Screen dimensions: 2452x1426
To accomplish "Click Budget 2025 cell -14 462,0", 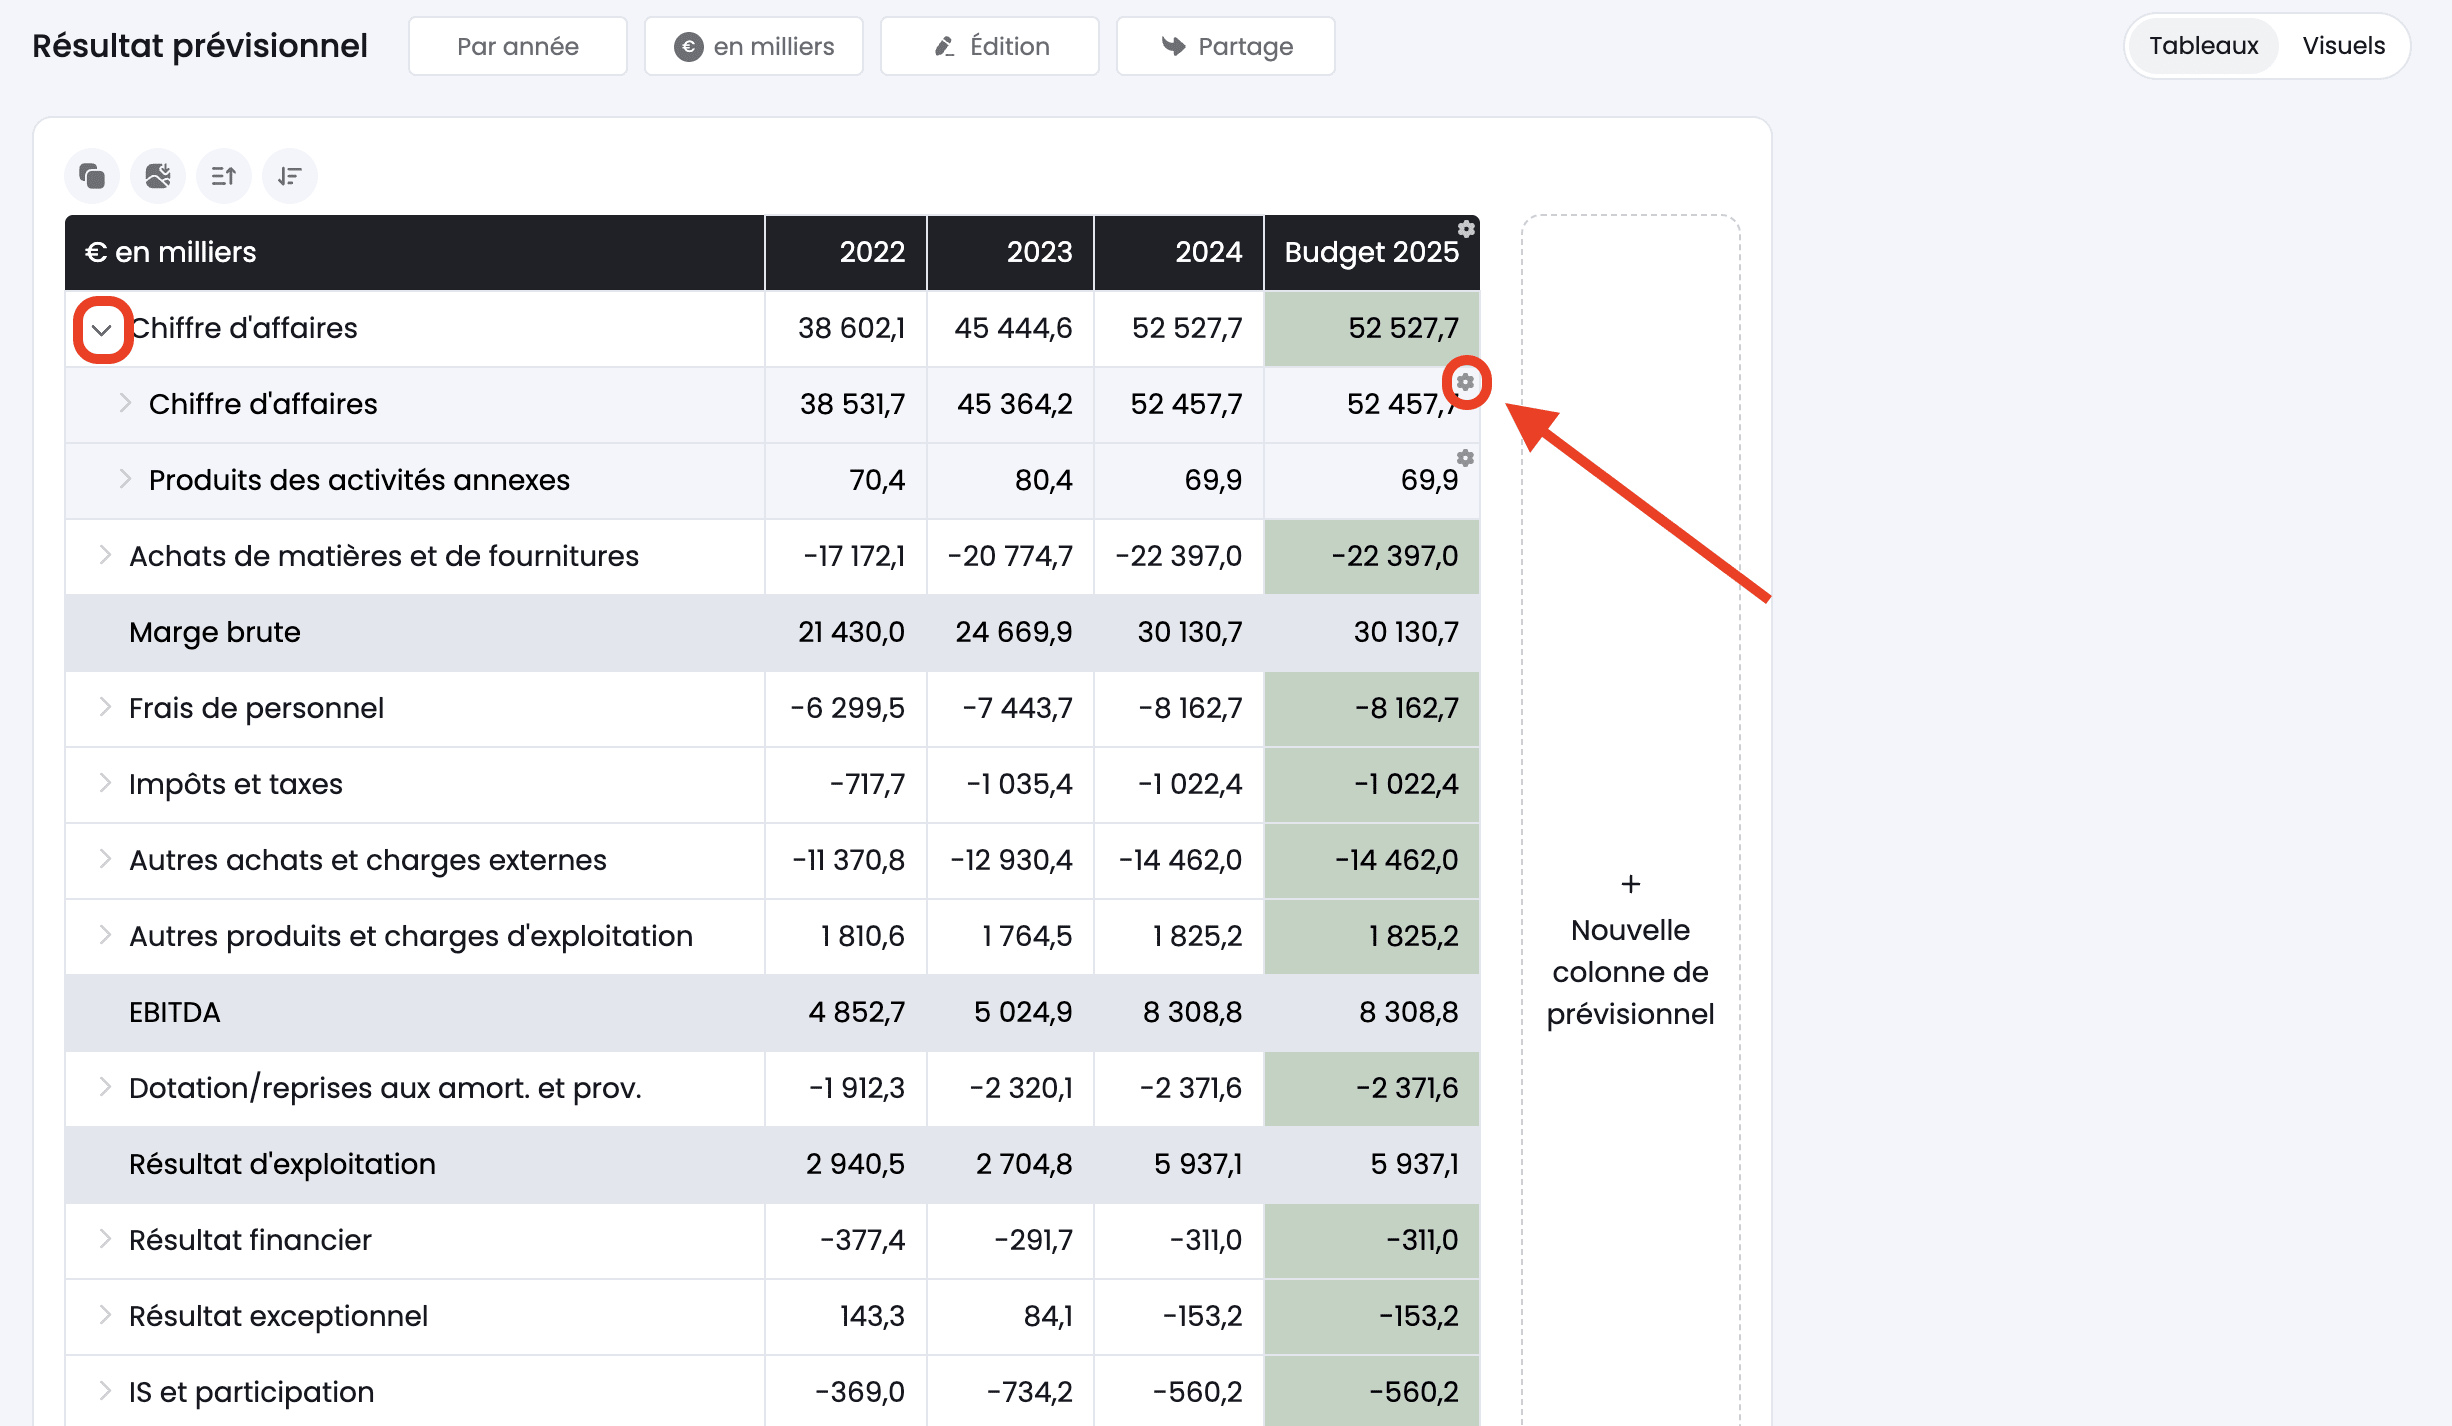I will tap(1372, 860).
